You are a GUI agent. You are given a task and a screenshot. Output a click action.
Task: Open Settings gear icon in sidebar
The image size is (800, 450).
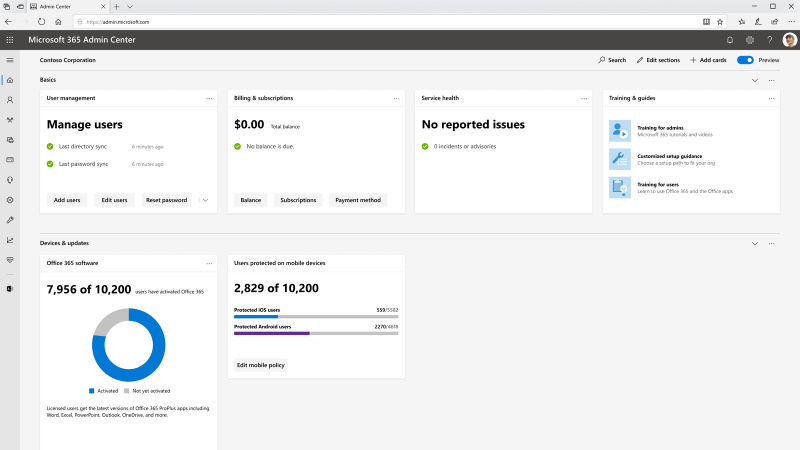coord(10,200)
